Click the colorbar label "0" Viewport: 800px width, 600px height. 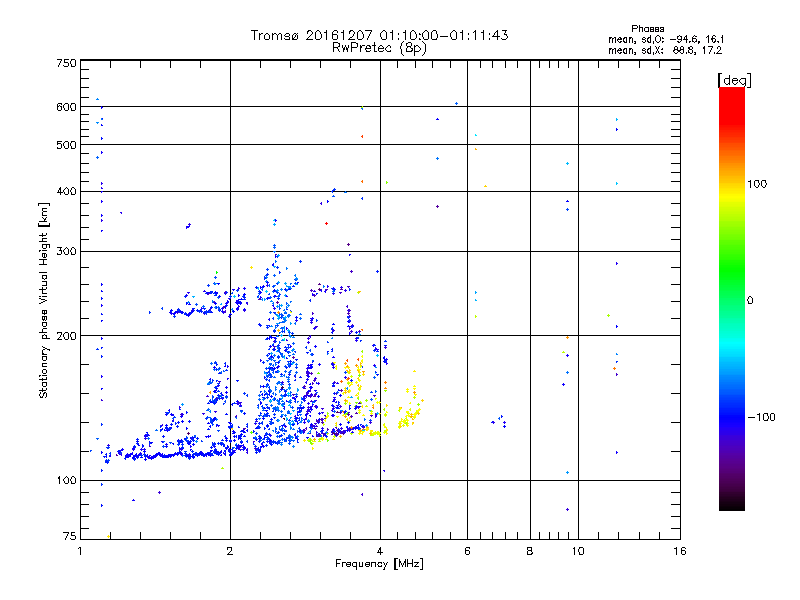(x=750, y=301)
